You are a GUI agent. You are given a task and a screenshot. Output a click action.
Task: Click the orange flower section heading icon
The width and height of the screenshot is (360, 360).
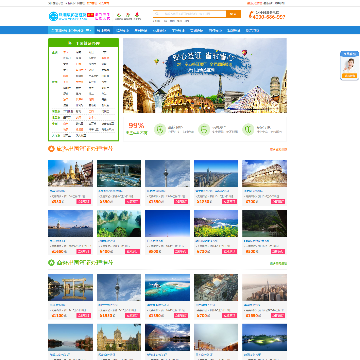51,149
